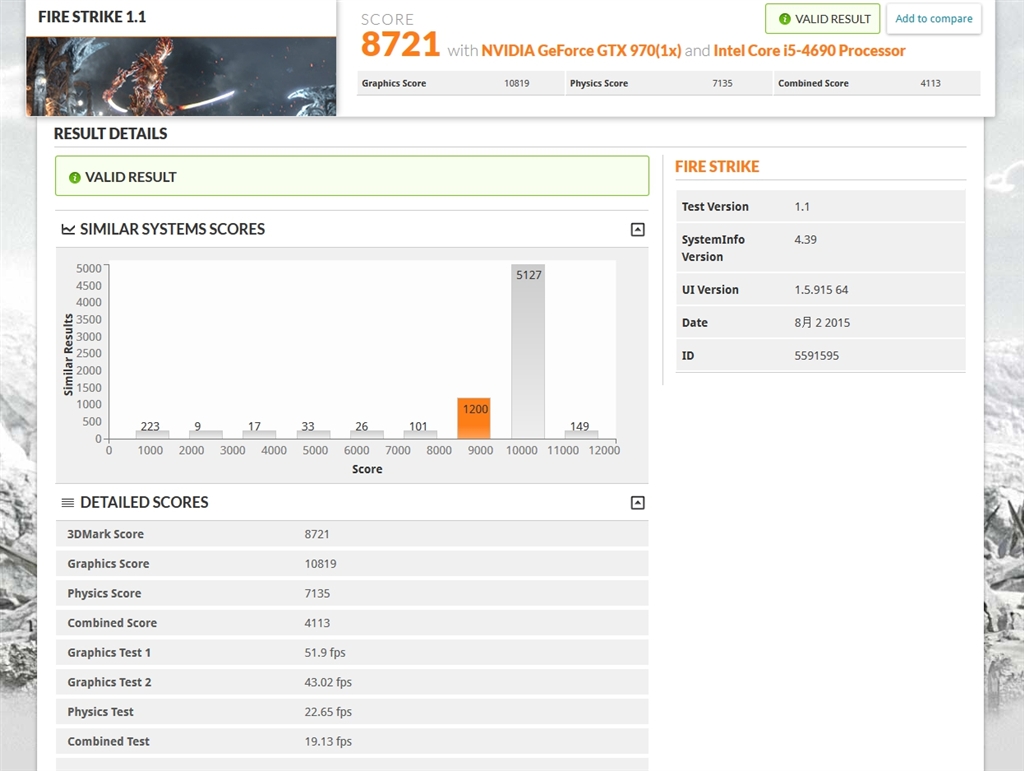This screenshot has width=1024, height=771.
Task: Click the info icon in the Valid Result banner
Action: click(74, 178)
